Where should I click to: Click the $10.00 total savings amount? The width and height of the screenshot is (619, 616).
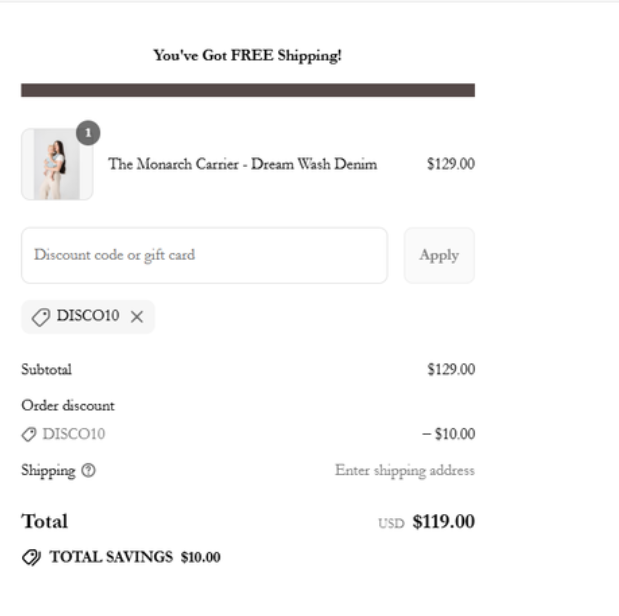coord(200,557)
